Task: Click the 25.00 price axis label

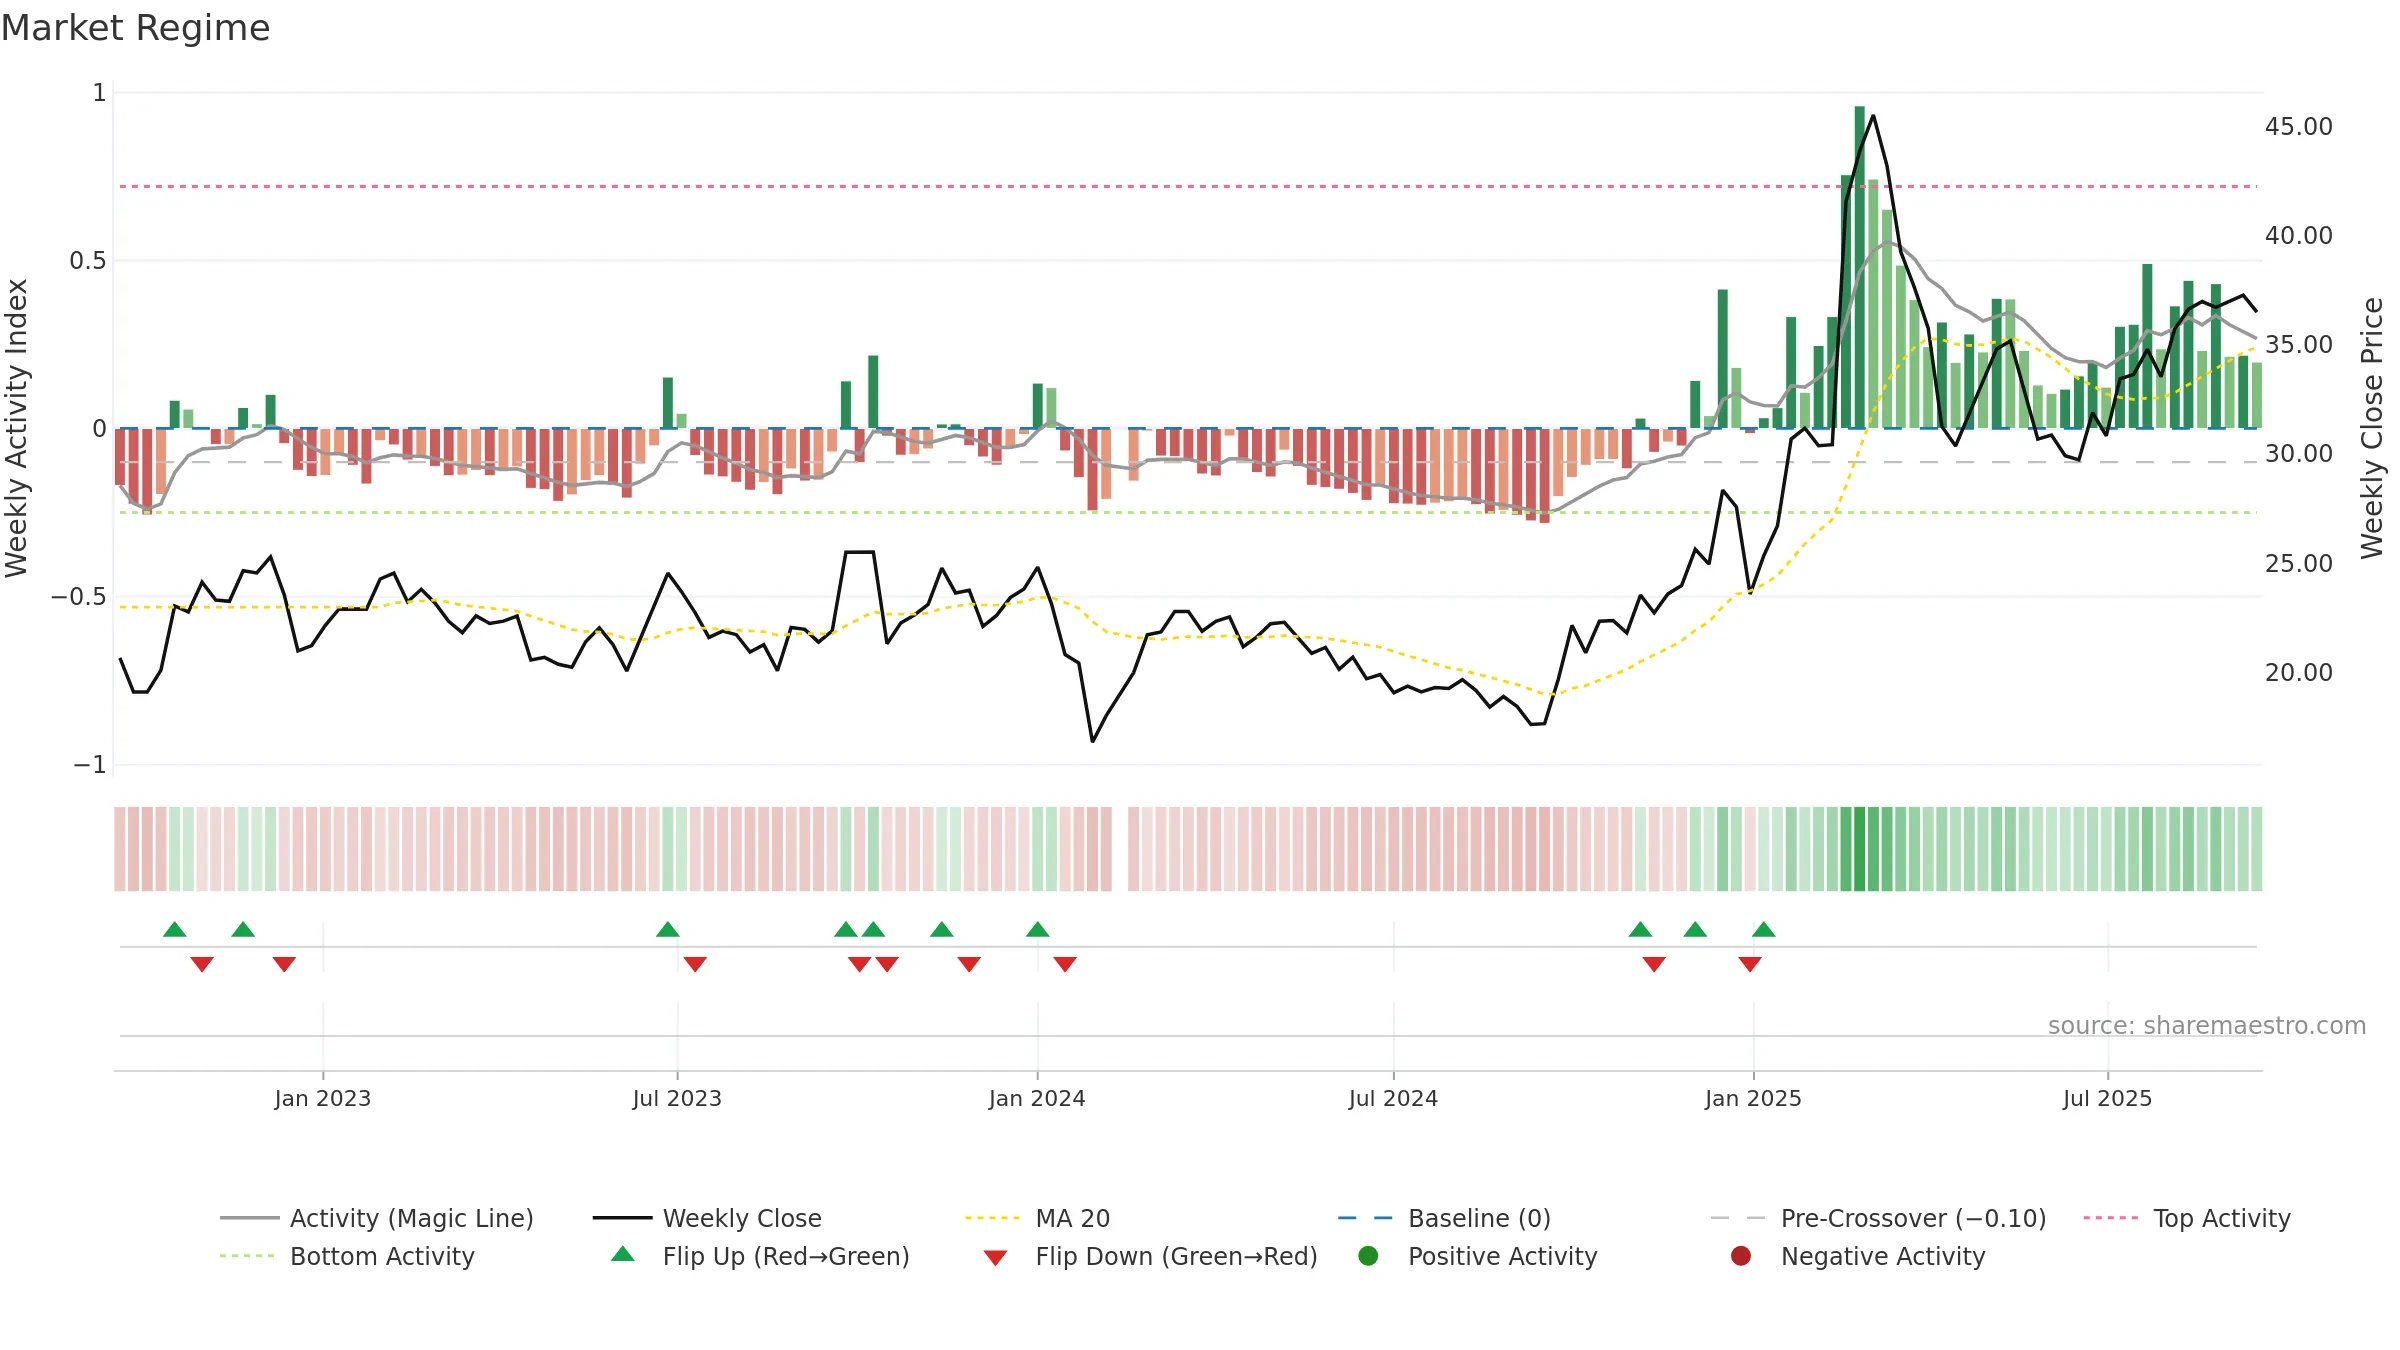Action: 2298,564
